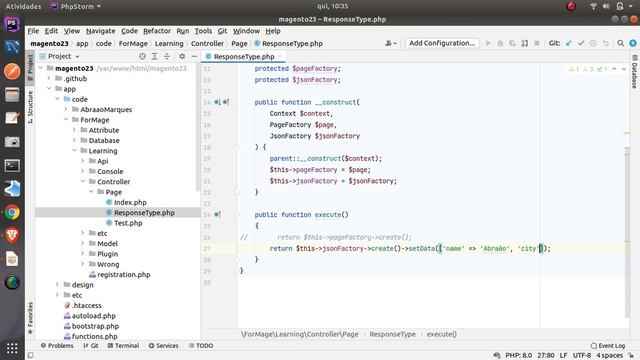Click execute() in bottom breadcrumb
This screenshot has height=360, width=640.
441,334
